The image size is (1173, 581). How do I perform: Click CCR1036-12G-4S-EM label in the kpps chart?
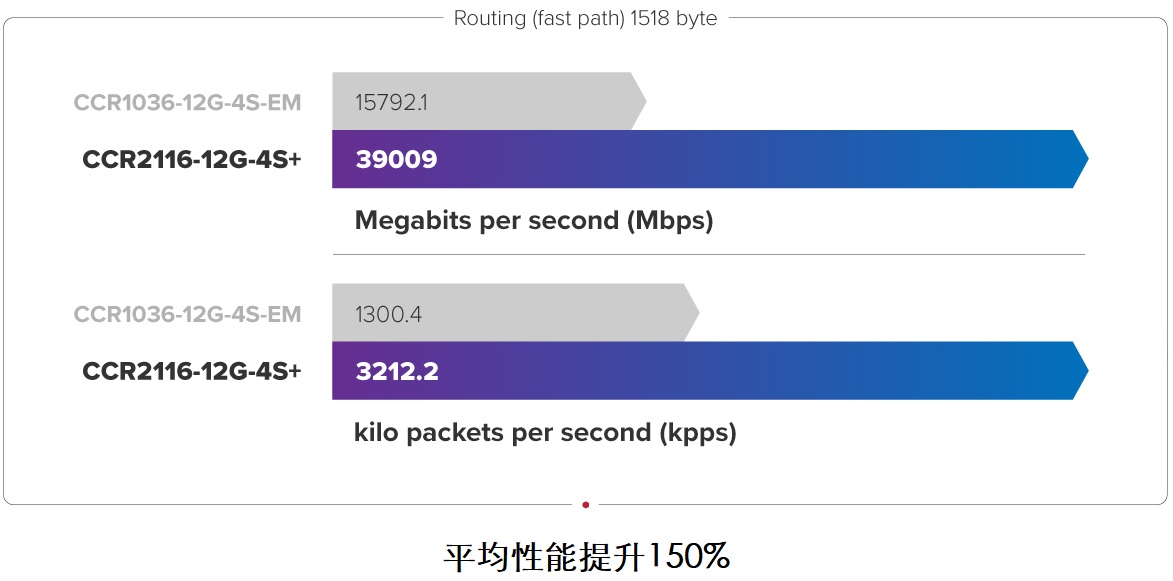187,314
